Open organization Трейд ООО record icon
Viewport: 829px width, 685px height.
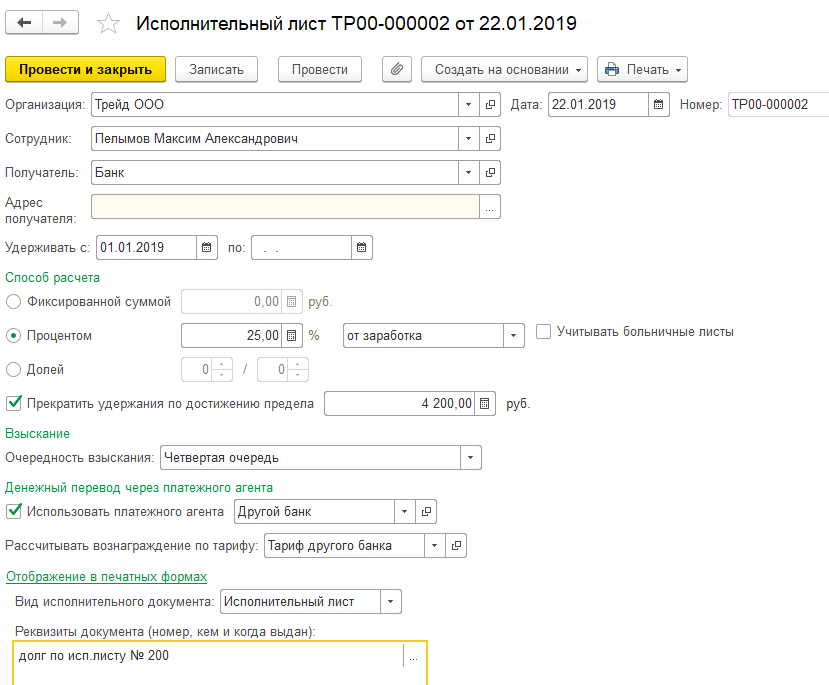[490, 105]
